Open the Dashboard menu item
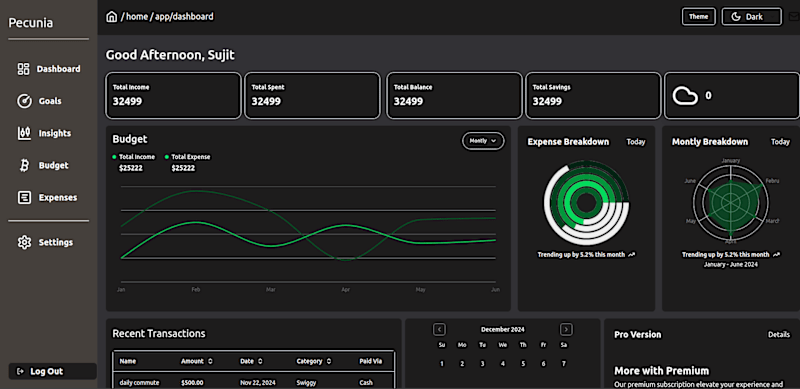 tap(48, 69)
